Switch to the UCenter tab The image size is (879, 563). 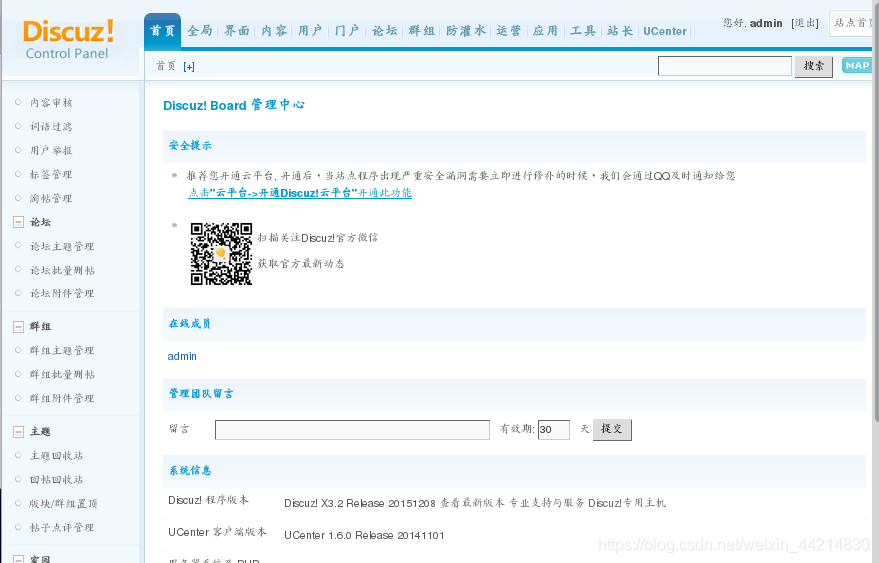coord(665,31)
